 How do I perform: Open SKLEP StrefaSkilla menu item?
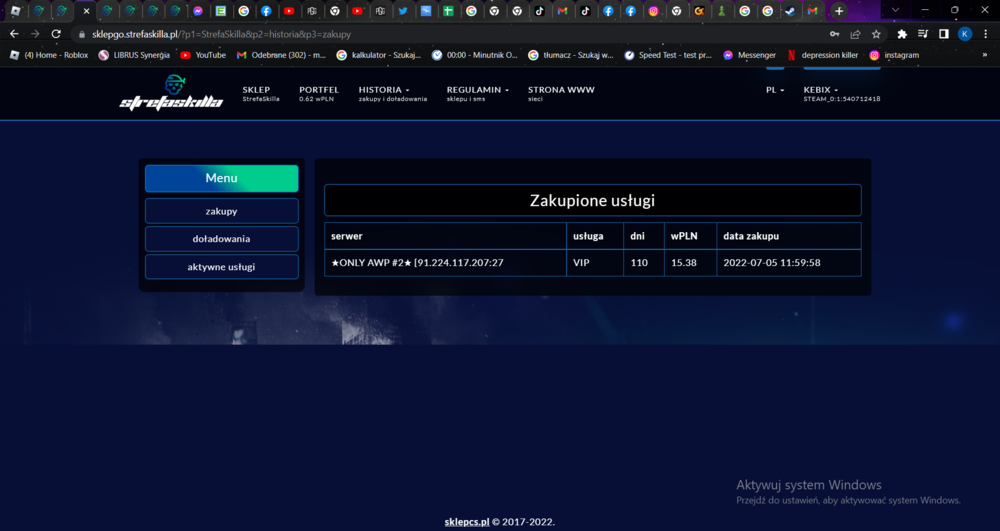261,94
